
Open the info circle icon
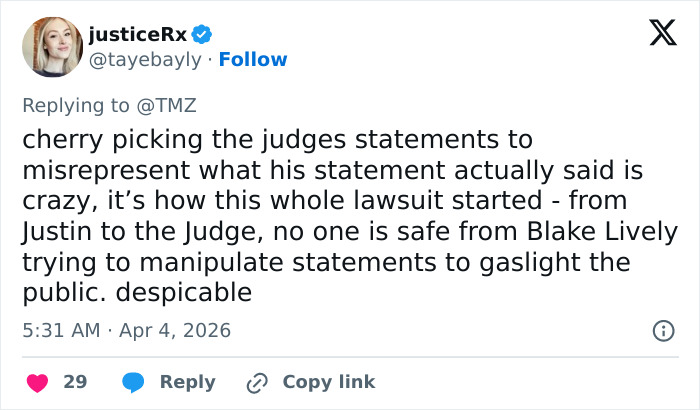tap(662, 330)
